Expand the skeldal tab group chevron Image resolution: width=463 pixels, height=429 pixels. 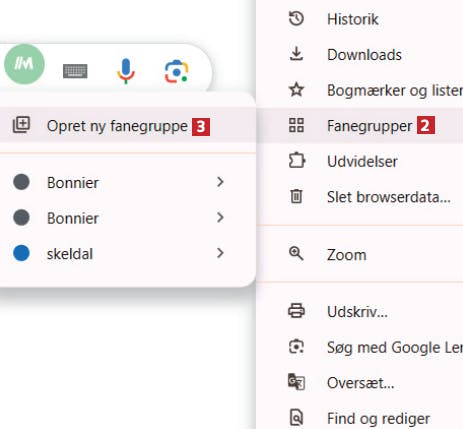click(220, 253)
